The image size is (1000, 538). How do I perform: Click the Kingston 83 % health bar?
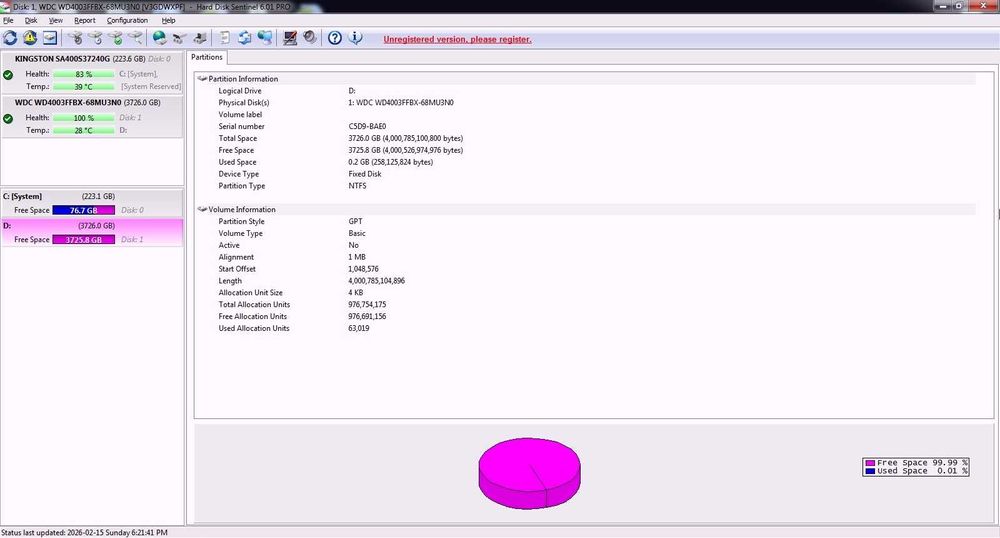(x=84, y=74)
